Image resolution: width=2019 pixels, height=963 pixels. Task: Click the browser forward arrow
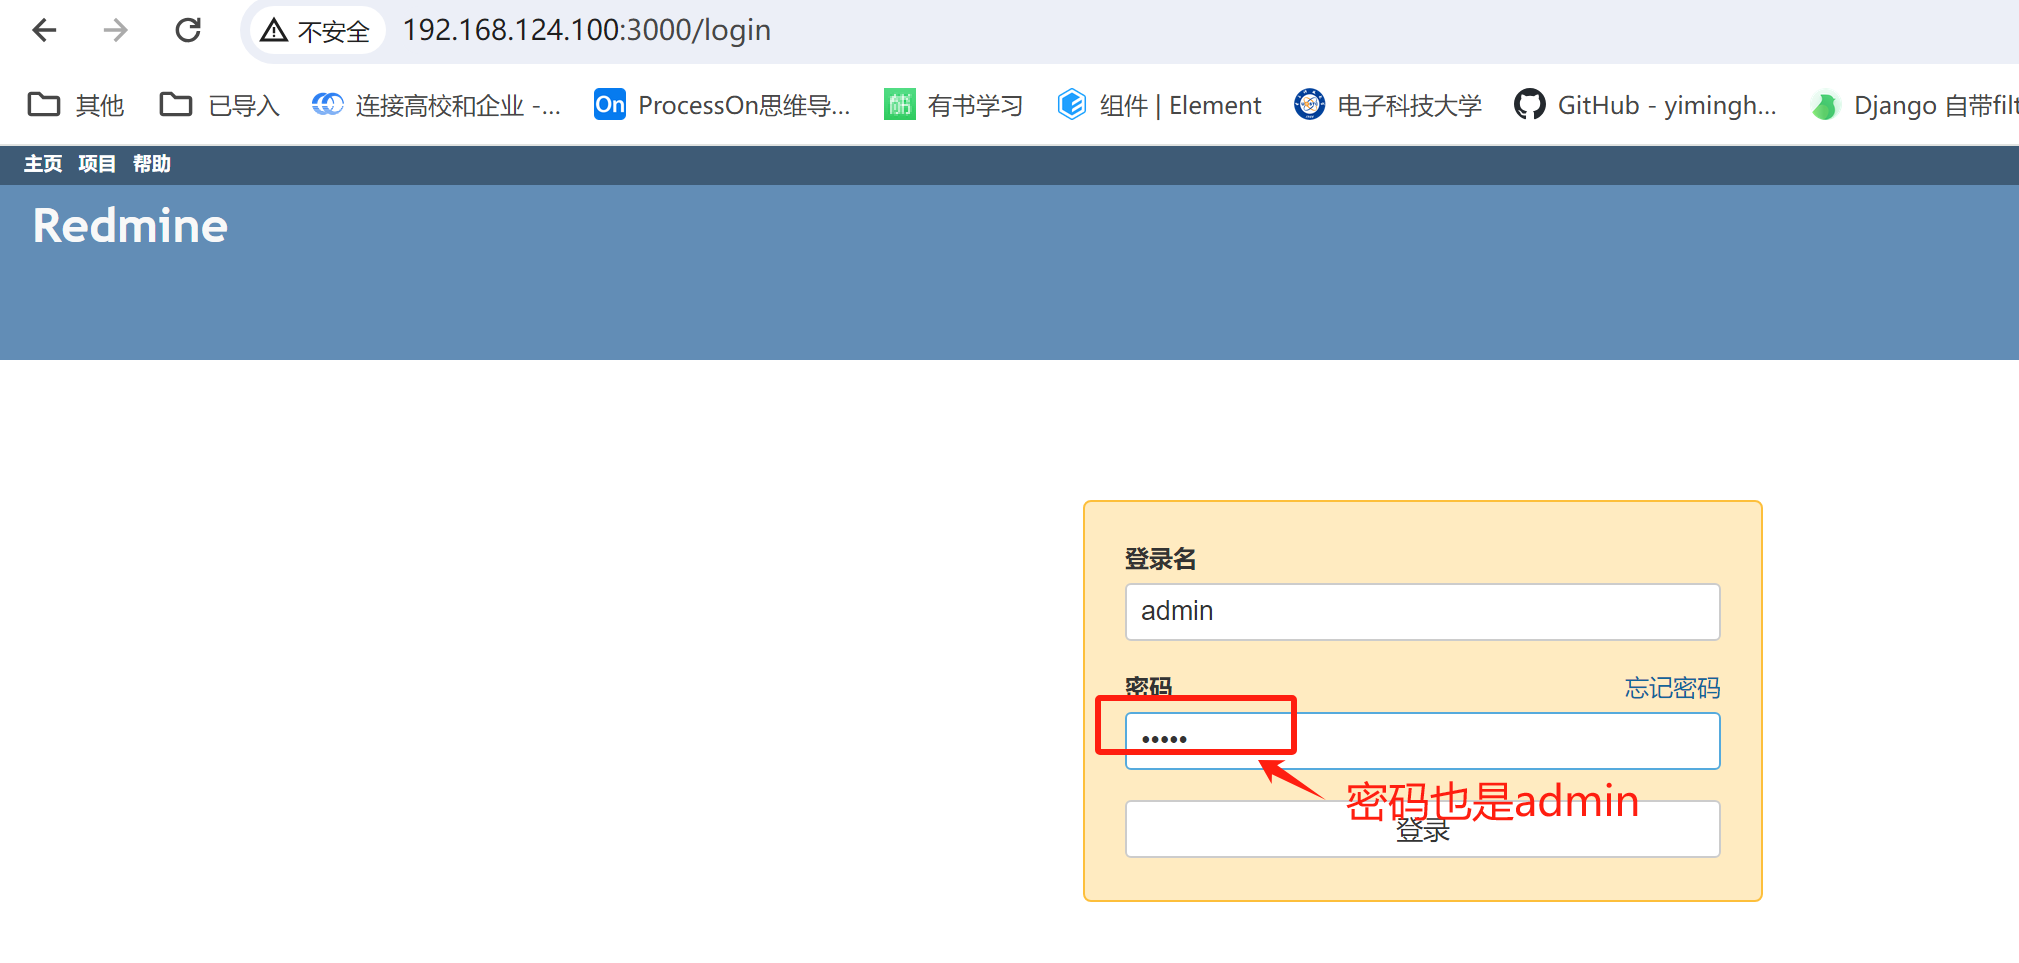tap(115, 30)
